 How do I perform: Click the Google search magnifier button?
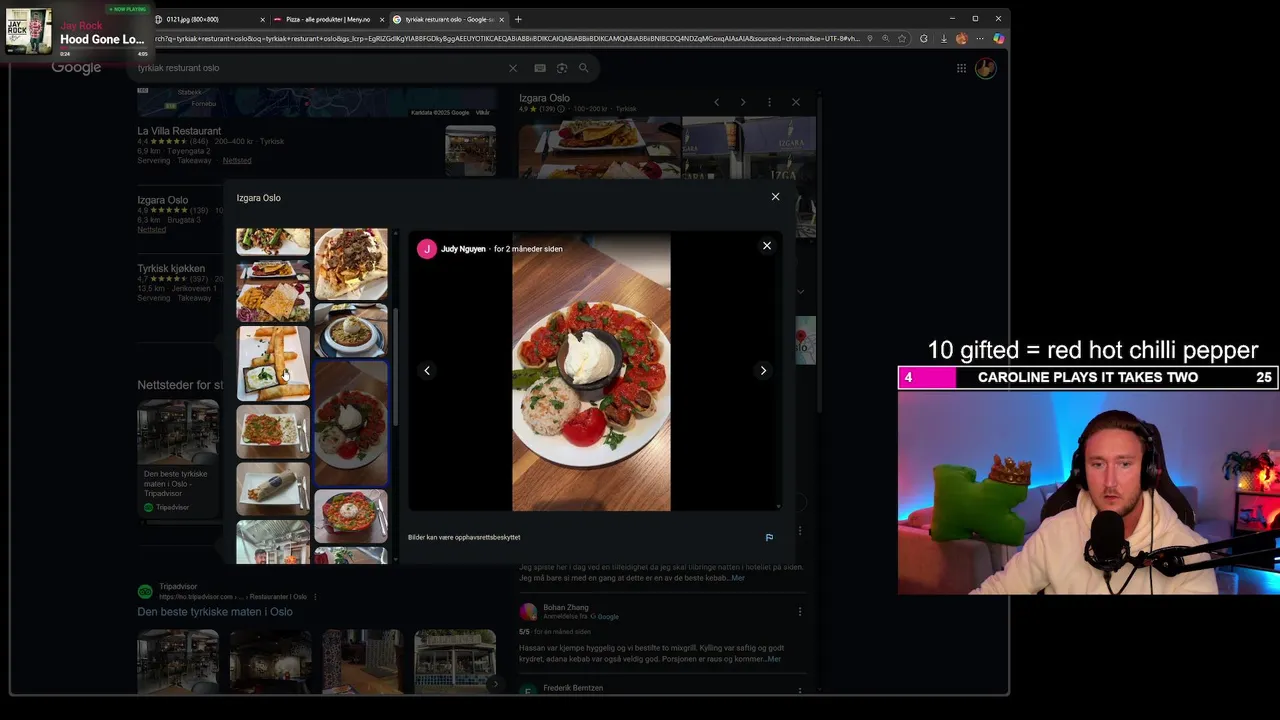click(x=583, y=68)
